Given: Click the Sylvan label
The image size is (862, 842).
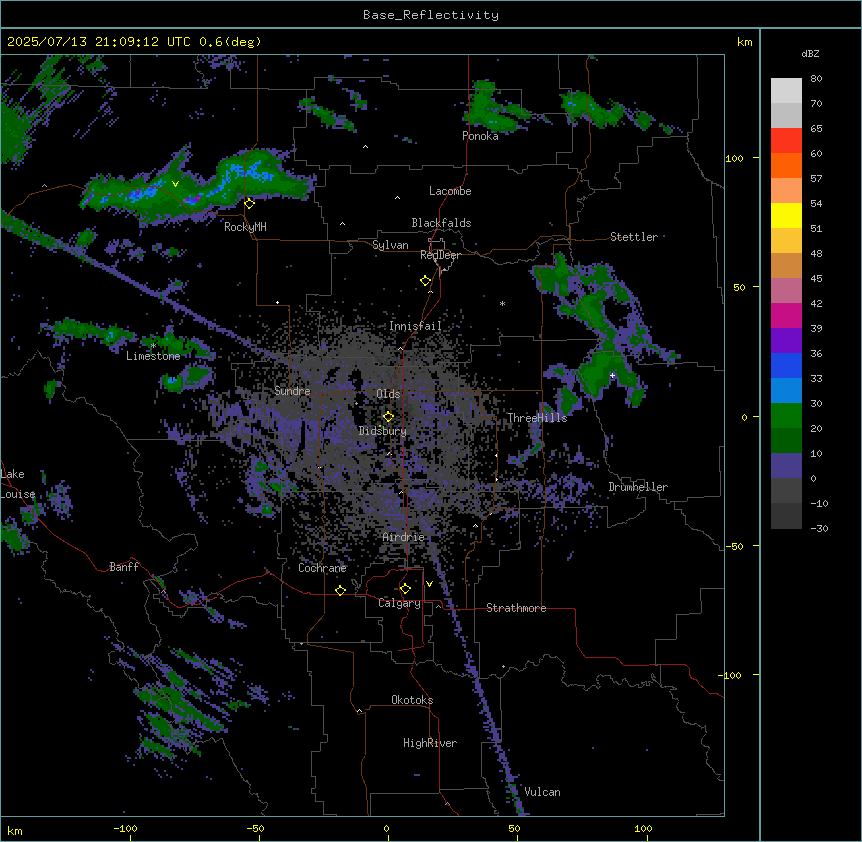Looking at the screenshot, I should click(390, 245).
